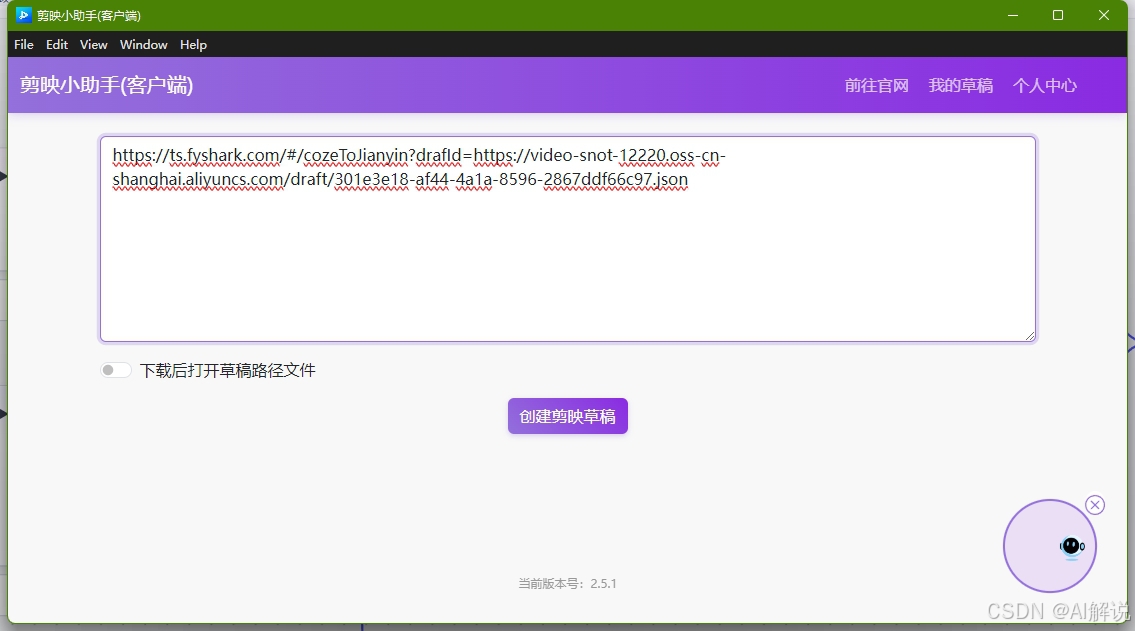Click the 当前版本号：2.5.1 version text
The image size is (1135, 631).
568,583
